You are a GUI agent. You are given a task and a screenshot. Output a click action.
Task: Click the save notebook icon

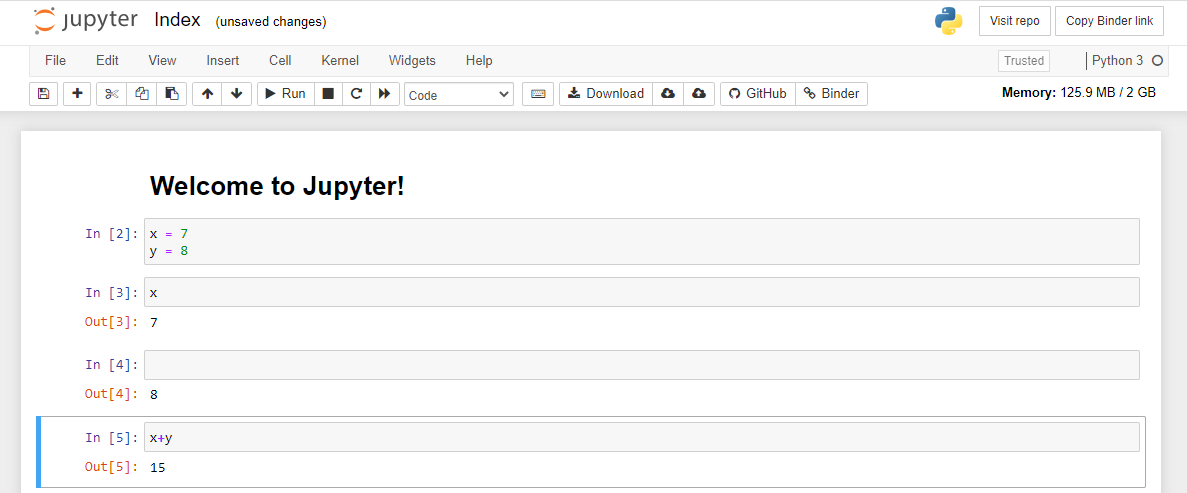[x=43, y=94]
